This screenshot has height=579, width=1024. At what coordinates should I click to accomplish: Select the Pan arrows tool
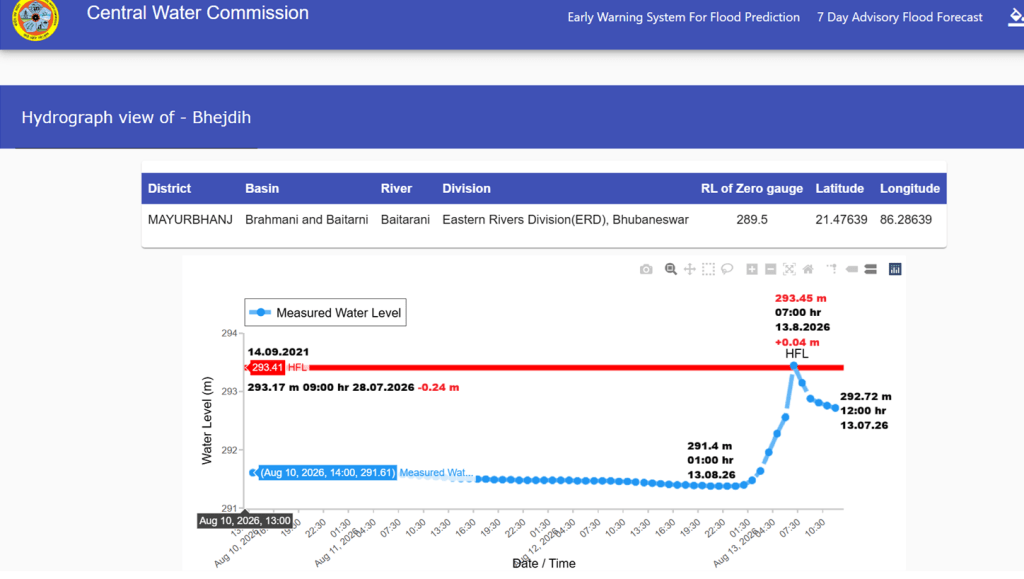(x=690, y=269)
